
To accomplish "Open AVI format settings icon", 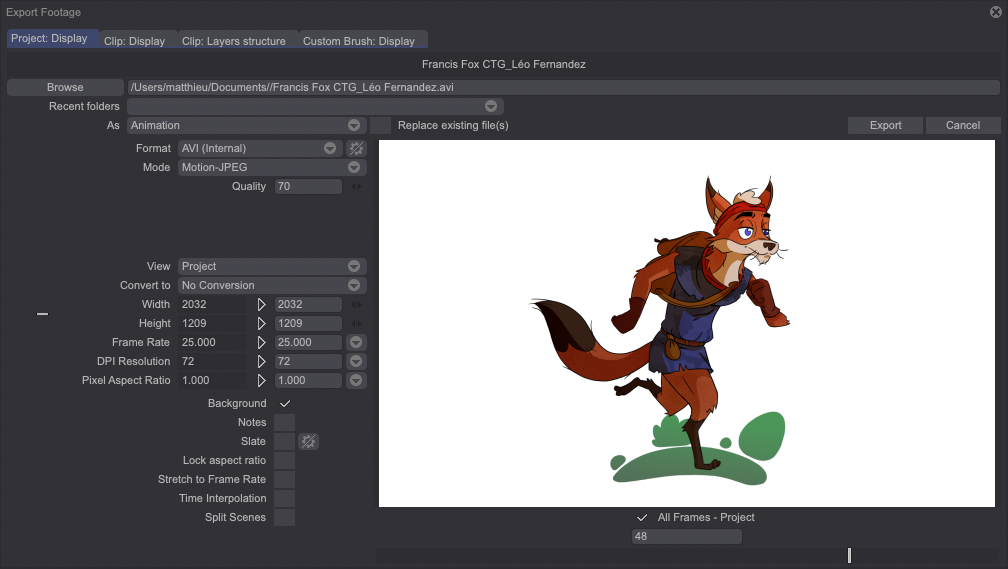I will coord(356,149).
